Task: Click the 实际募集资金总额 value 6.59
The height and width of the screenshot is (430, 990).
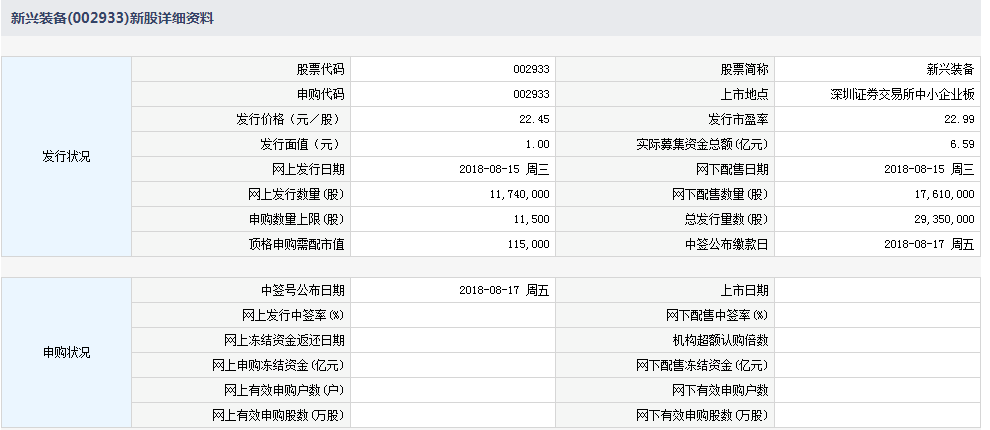Action: [962, 145]
